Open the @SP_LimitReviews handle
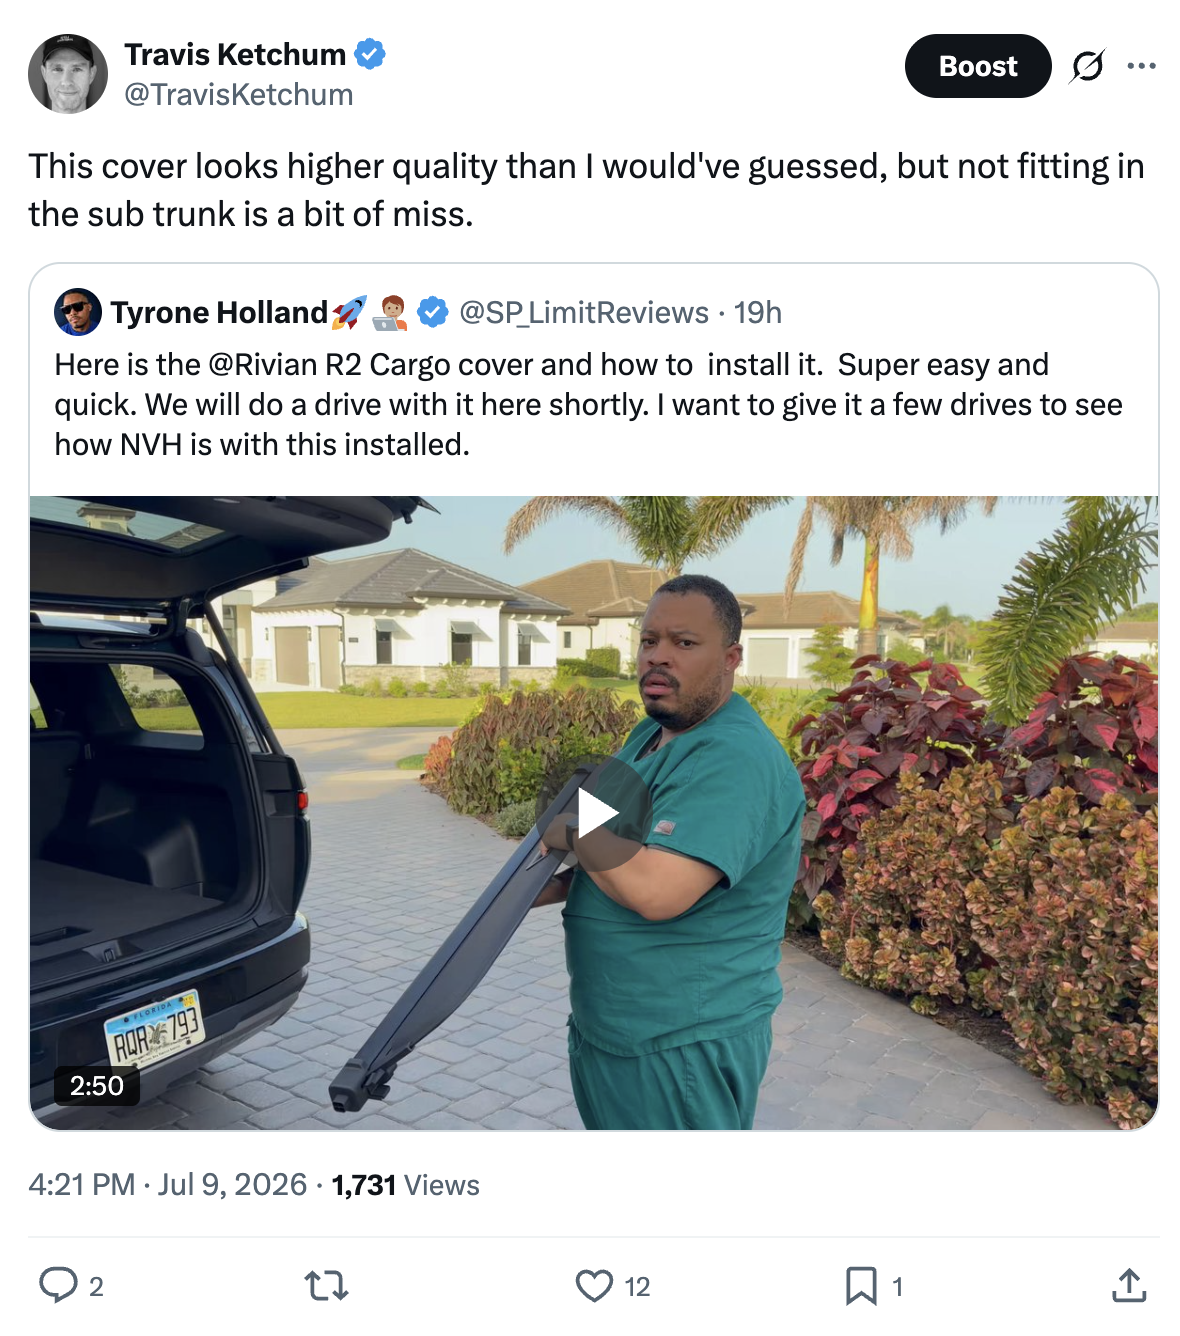 [584, 313]
